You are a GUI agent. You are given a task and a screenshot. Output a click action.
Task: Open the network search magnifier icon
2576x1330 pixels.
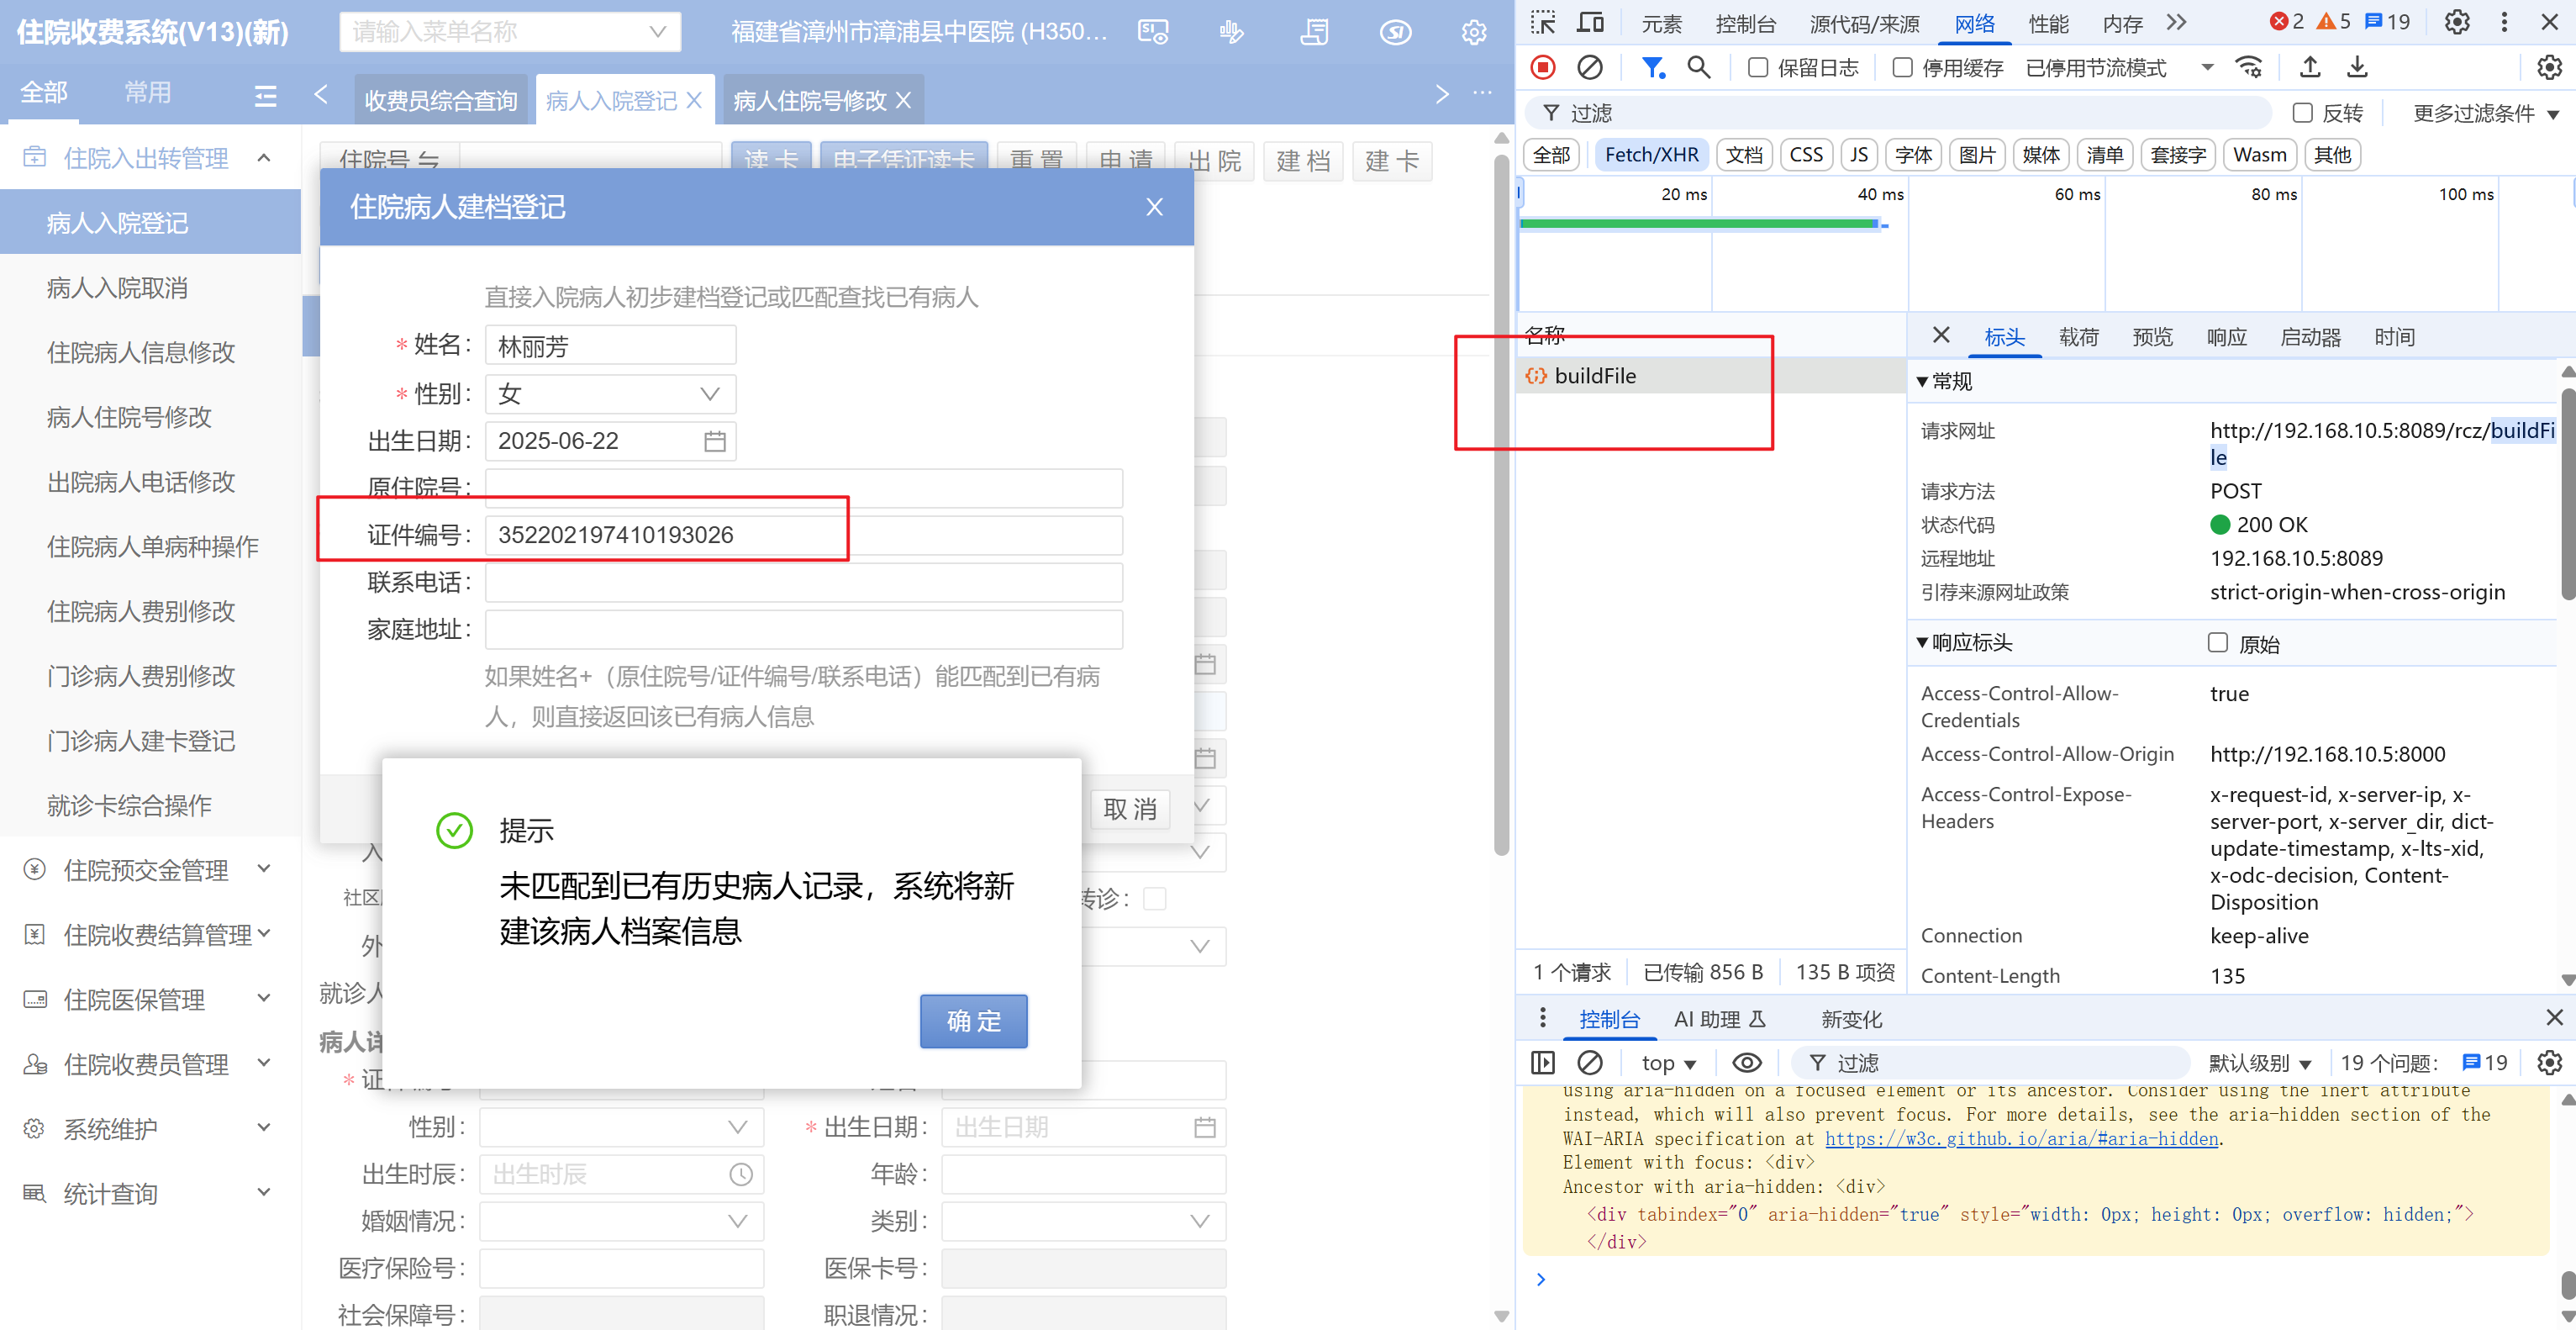pyautogui.click(x=1698, y=67)
